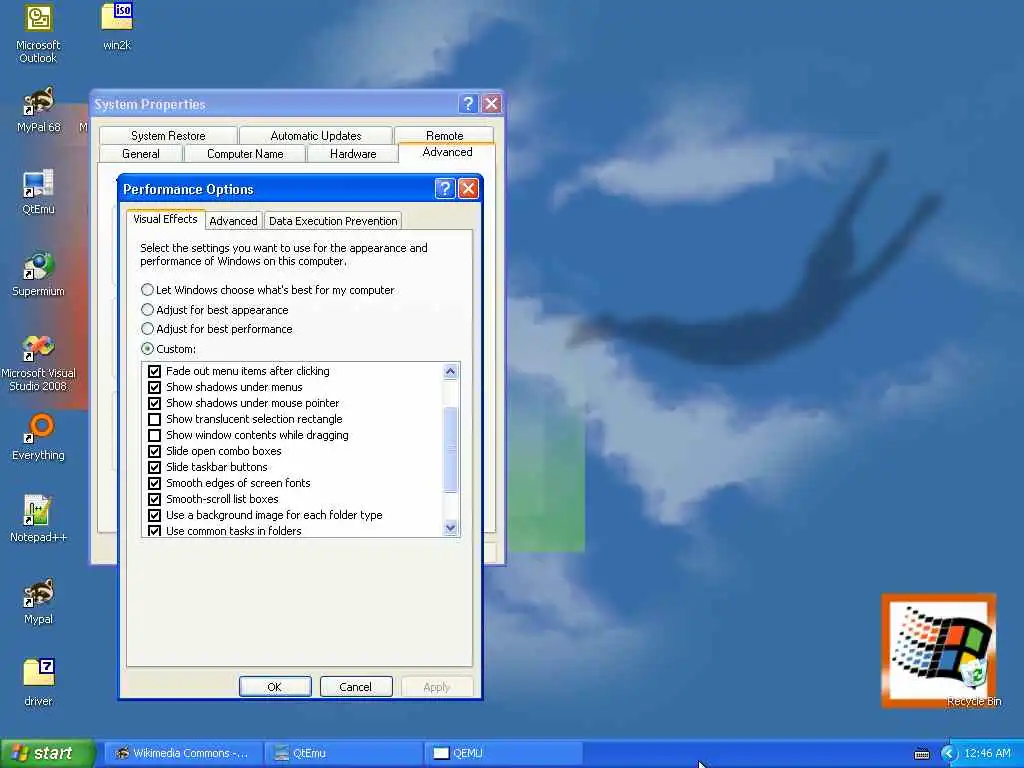This screenshot has height=768, width=1024.
Task: Switch to the Visual Effects tab
Action: 165,219
